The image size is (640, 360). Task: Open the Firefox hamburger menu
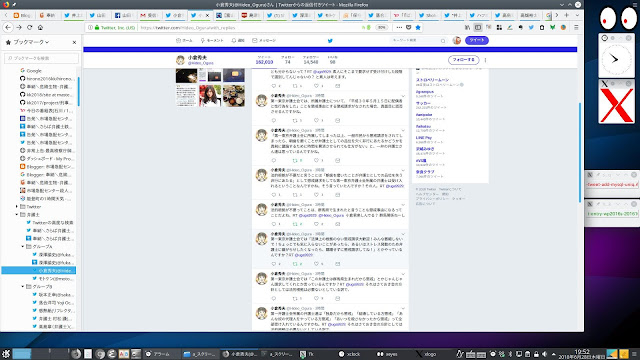[576, 27]
